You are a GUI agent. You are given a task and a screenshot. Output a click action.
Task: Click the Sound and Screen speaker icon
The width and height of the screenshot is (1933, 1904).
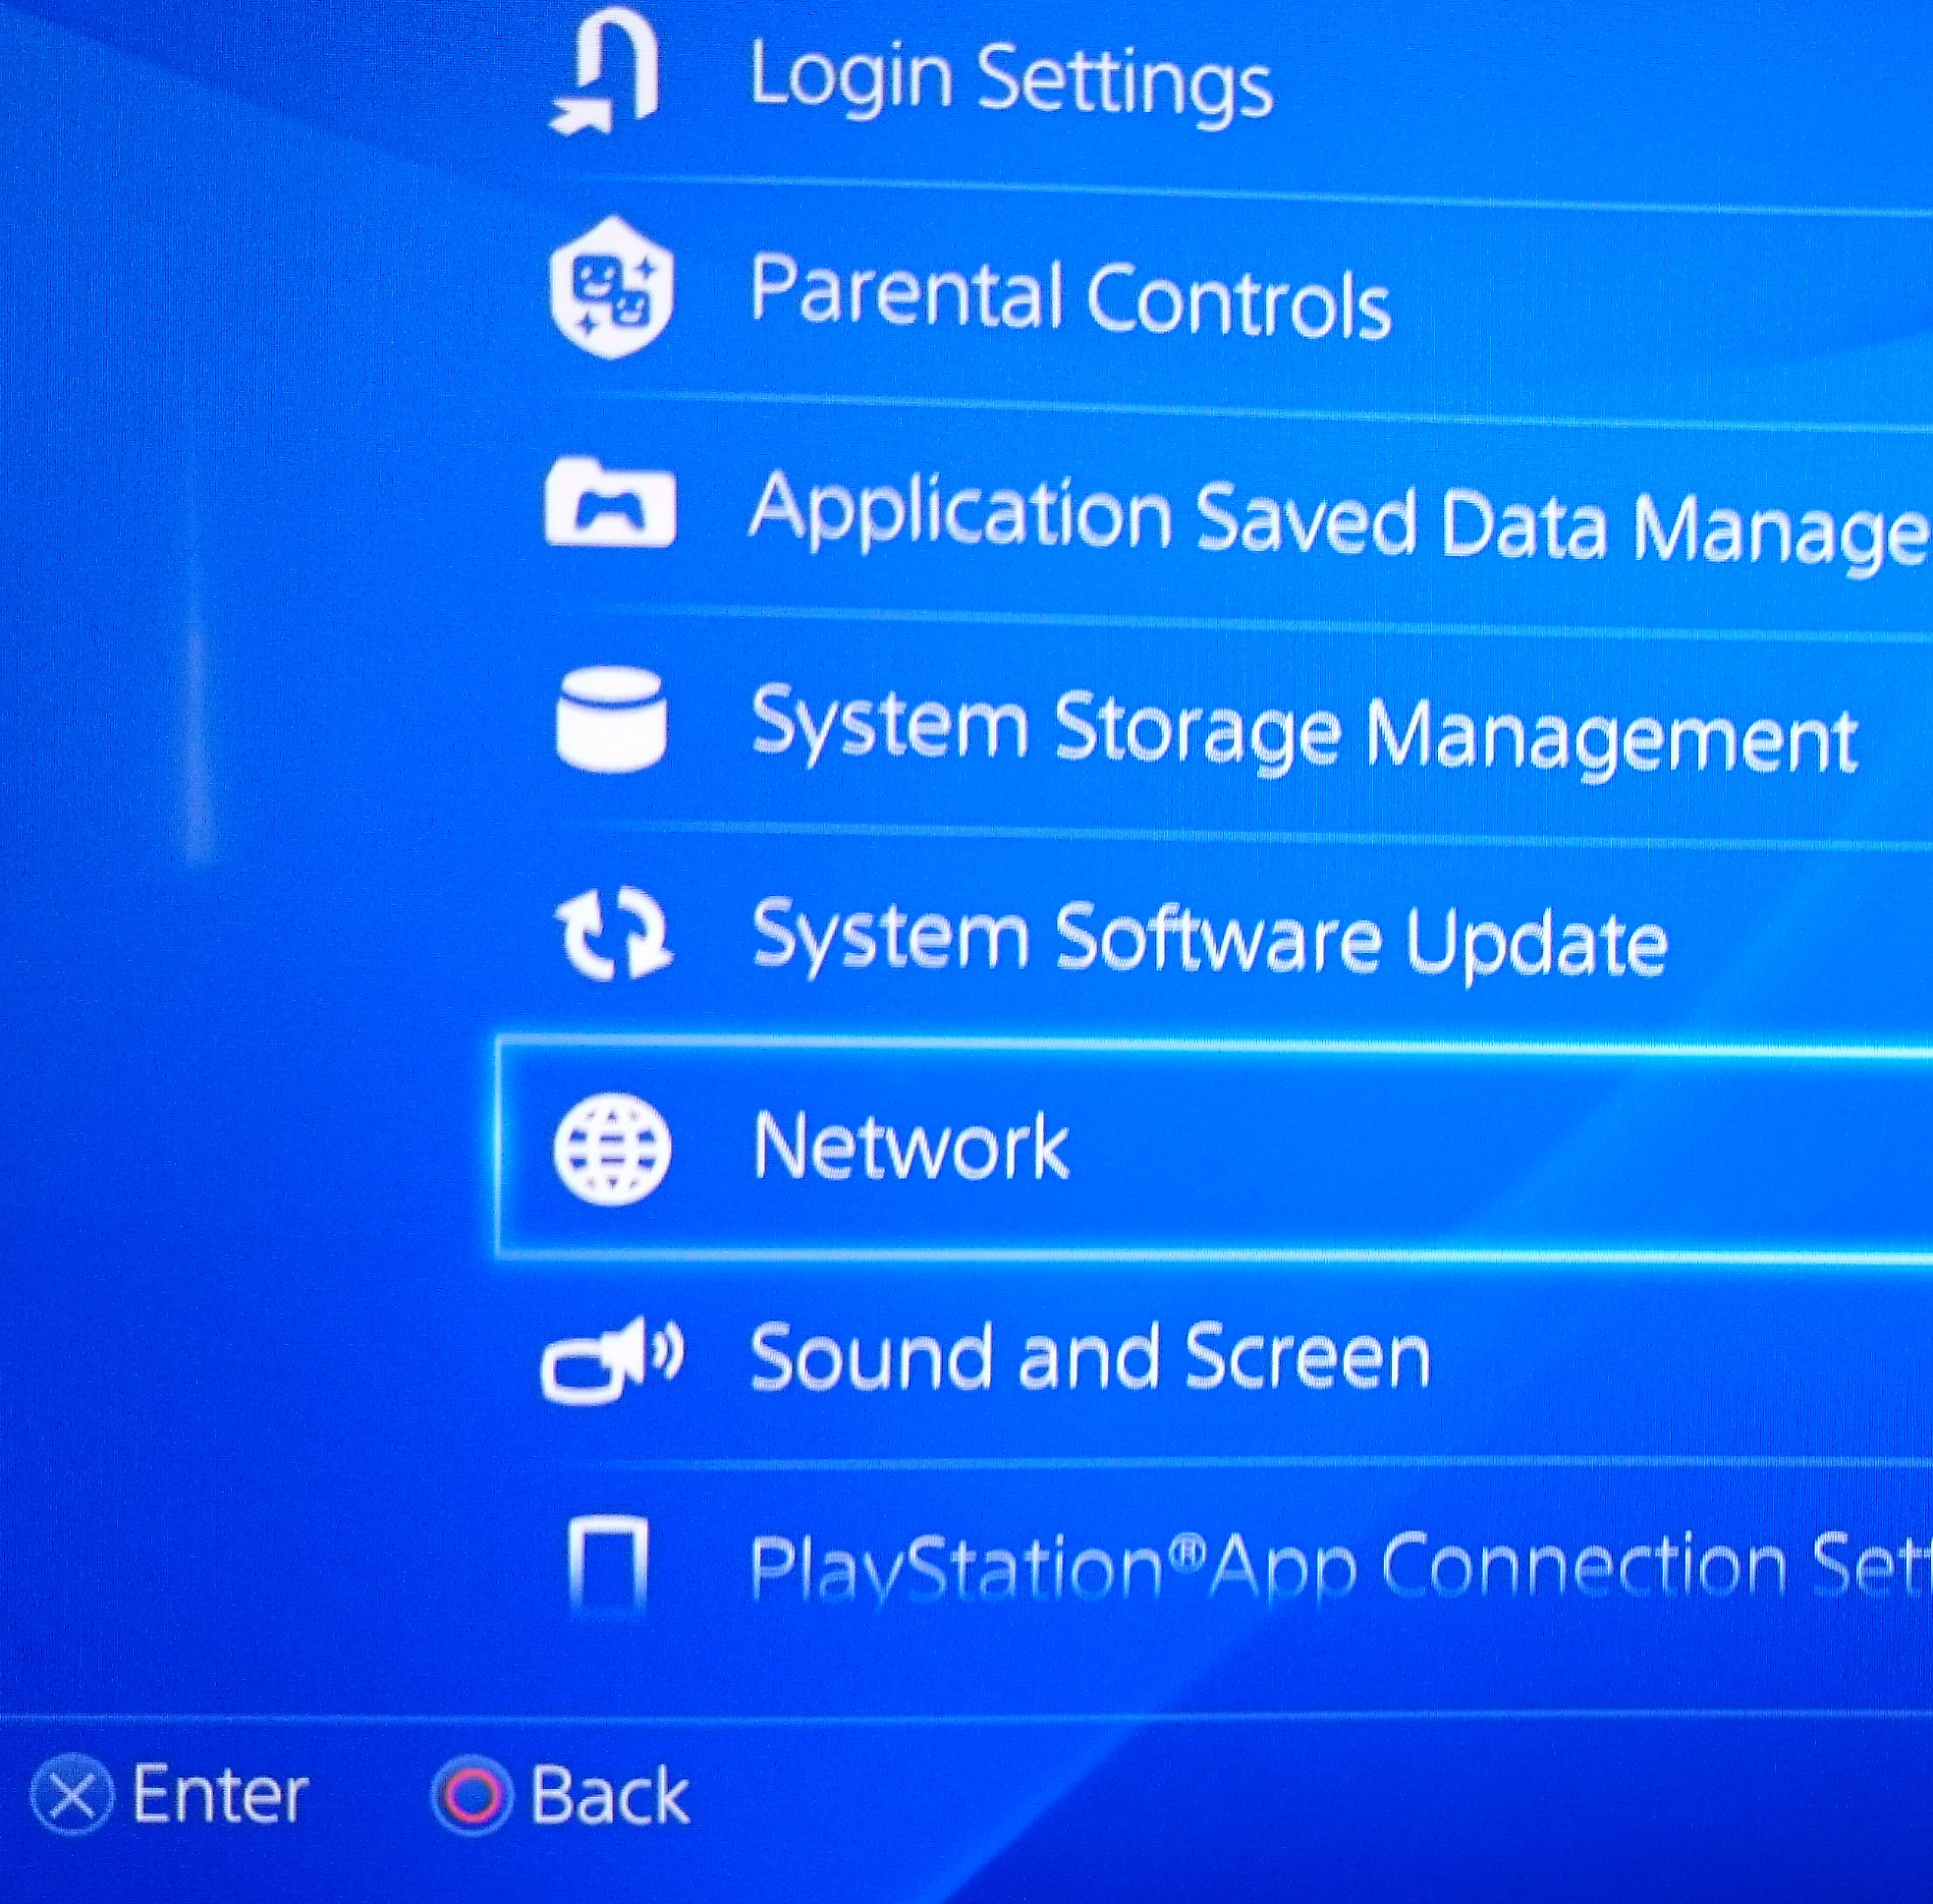(611, 1360)
